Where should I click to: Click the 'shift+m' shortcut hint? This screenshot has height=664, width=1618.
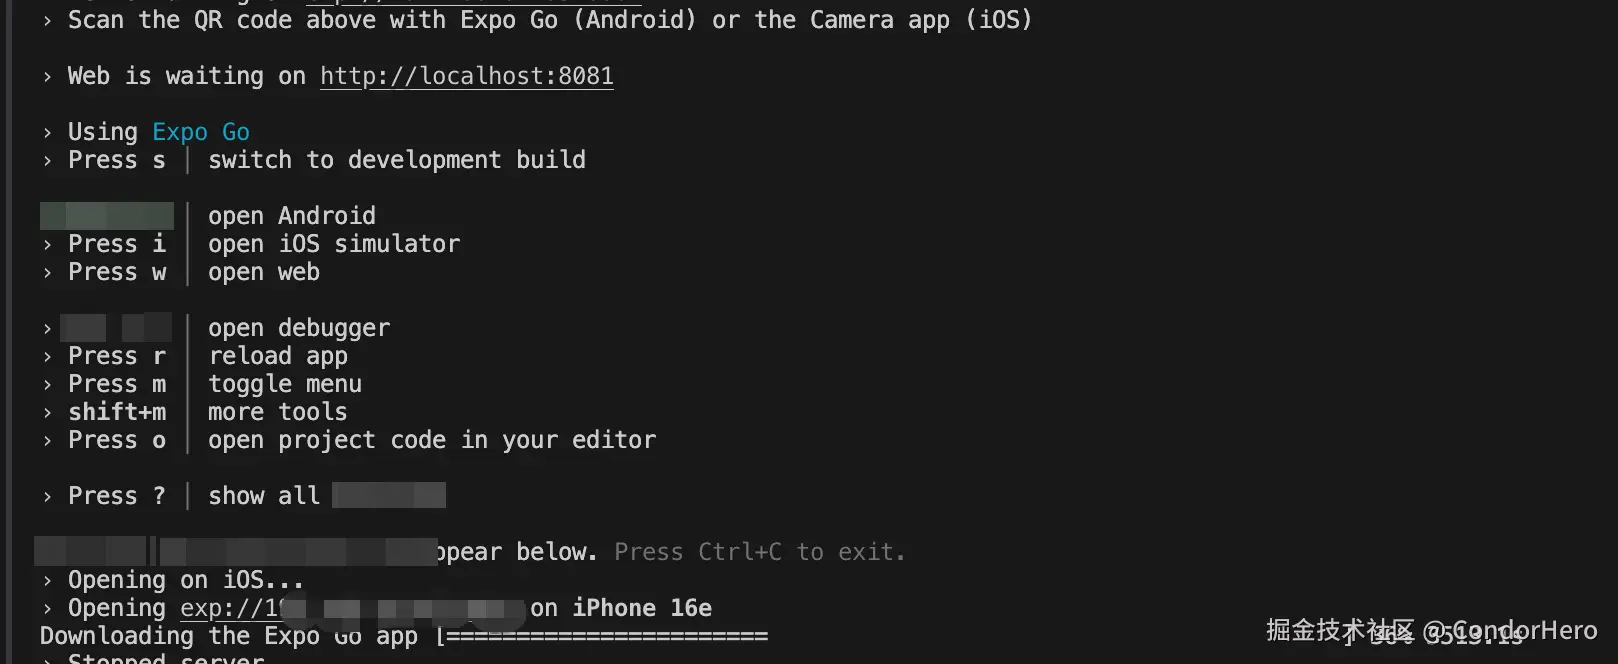tap(117, 412)
